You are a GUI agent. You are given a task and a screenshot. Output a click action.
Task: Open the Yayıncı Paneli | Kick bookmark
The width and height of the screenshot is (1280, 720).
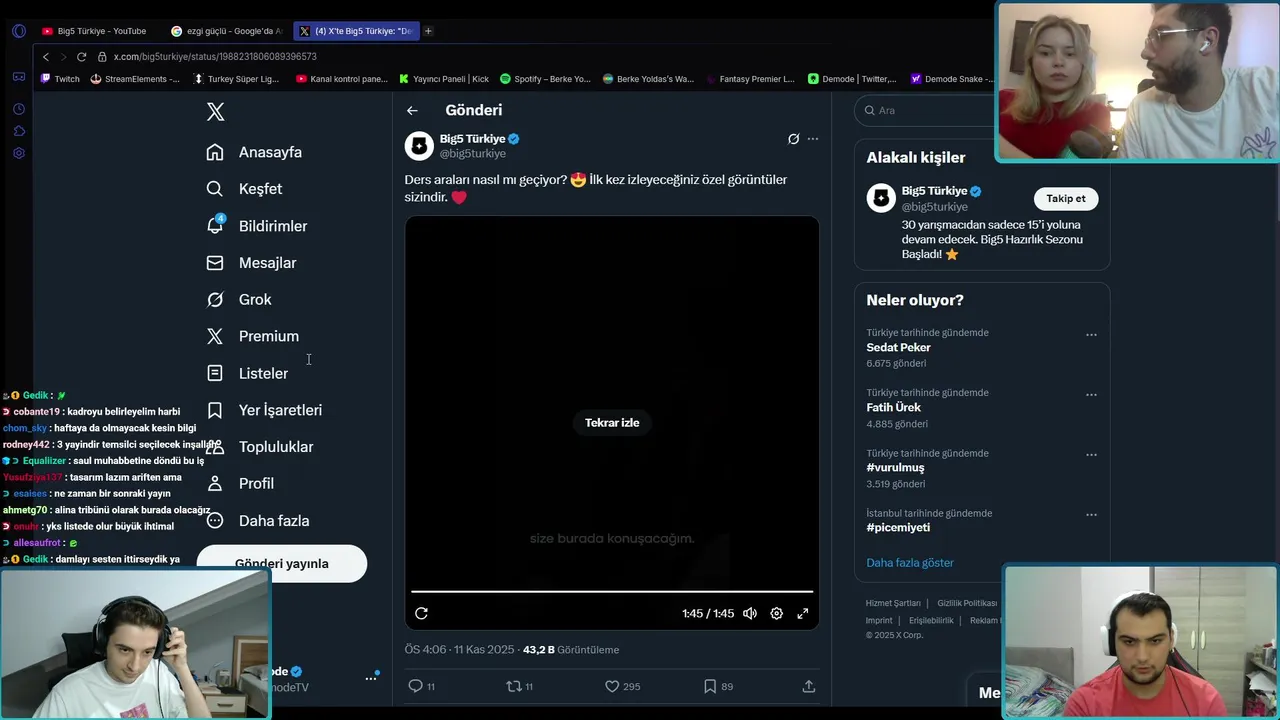coord(444,79)
